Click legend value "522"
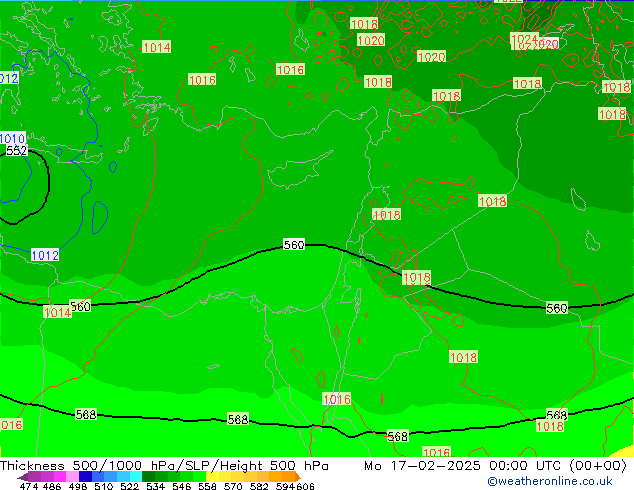Image resolution: width=634 pixels, height=490 pixels. tap(129, 486)
